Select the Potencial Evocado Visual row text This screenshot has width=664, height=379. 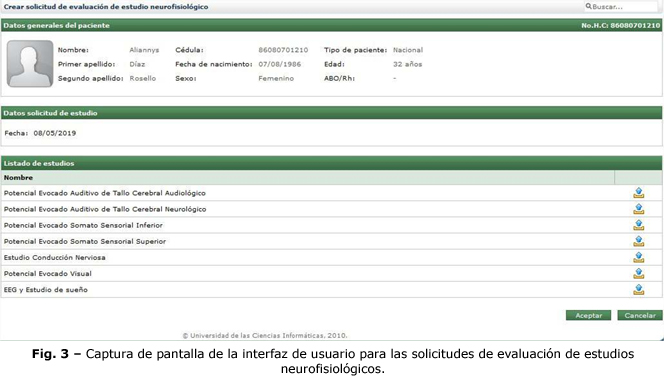coord(48,274)
